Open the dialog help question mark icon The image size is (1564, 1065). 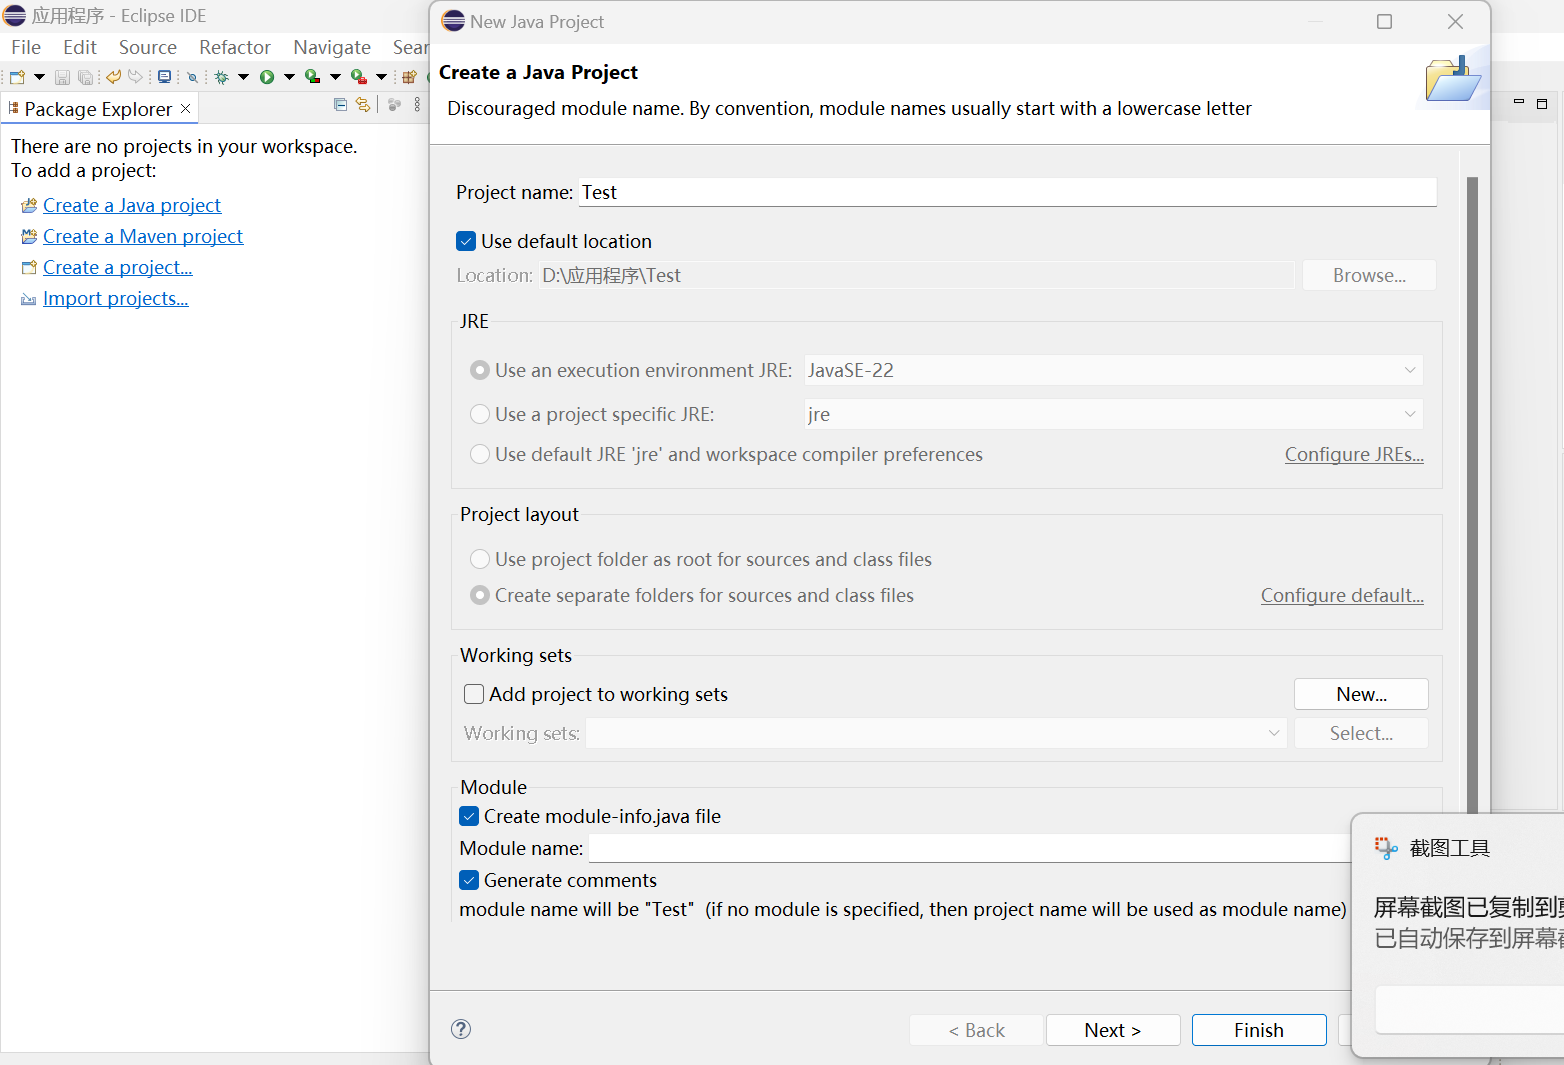pyautogui.click(x=461, y=1029)
